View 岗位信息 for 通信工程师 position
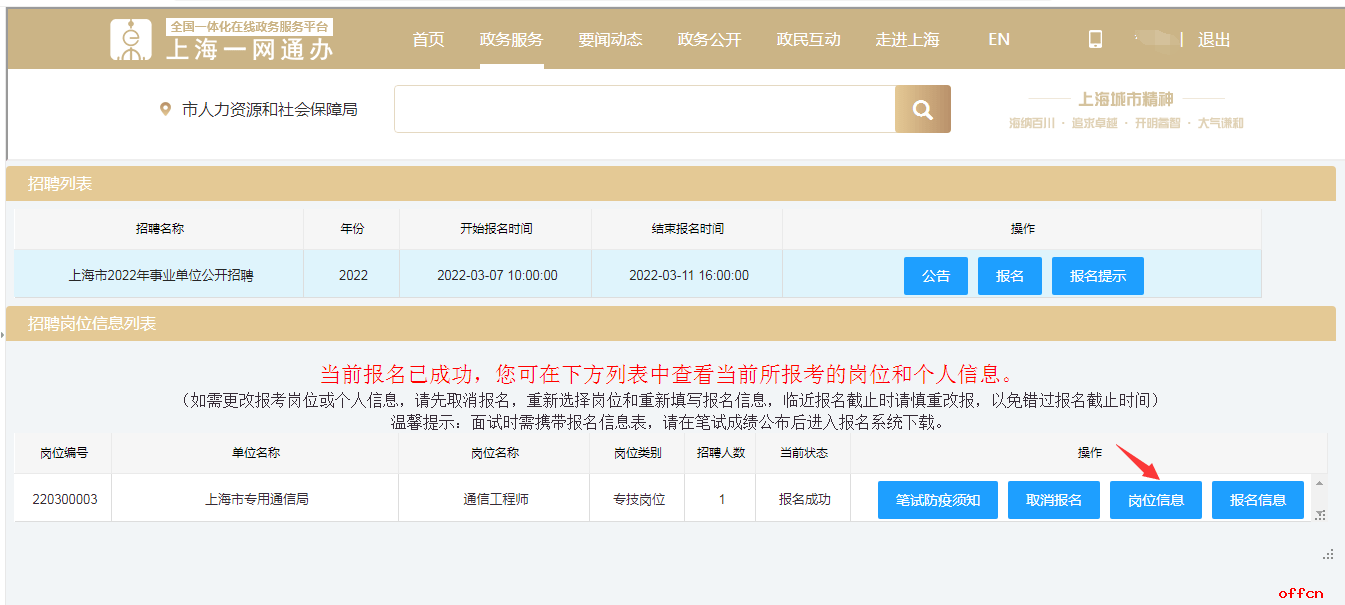1345x605 pixels. coord(1156,500)
